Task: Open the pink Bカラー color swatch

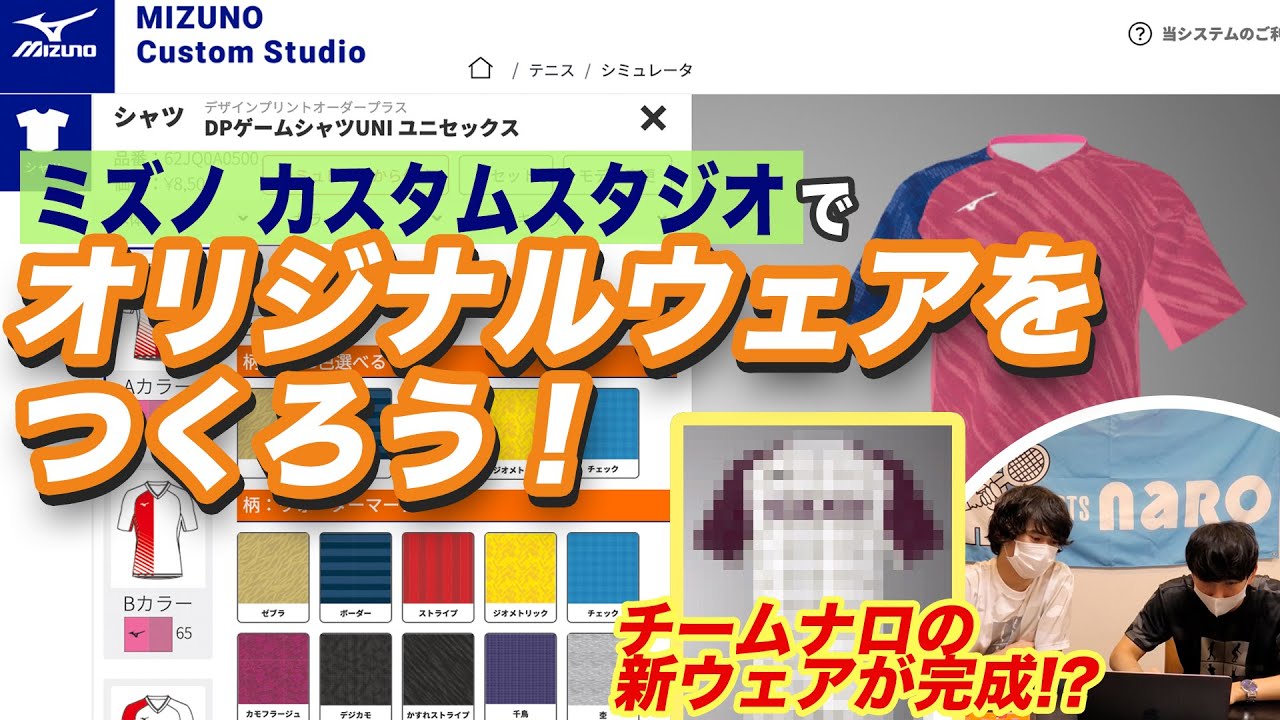Action: [x=148, y=635]
